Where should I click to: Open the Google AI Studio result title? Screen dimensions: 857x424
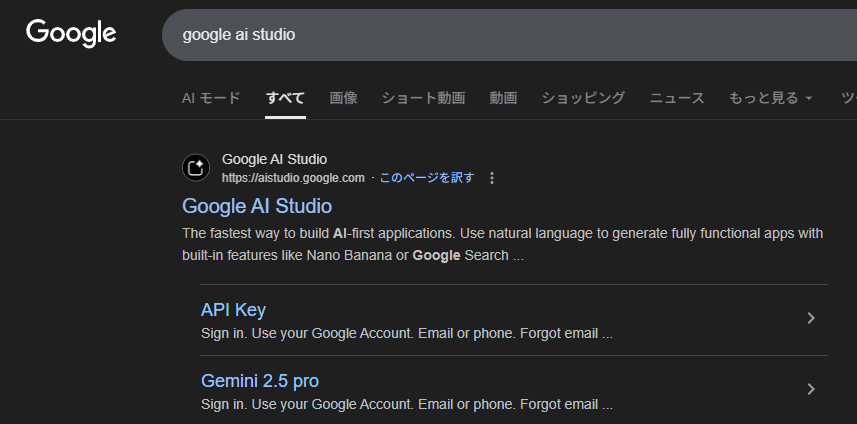point(257,206)
